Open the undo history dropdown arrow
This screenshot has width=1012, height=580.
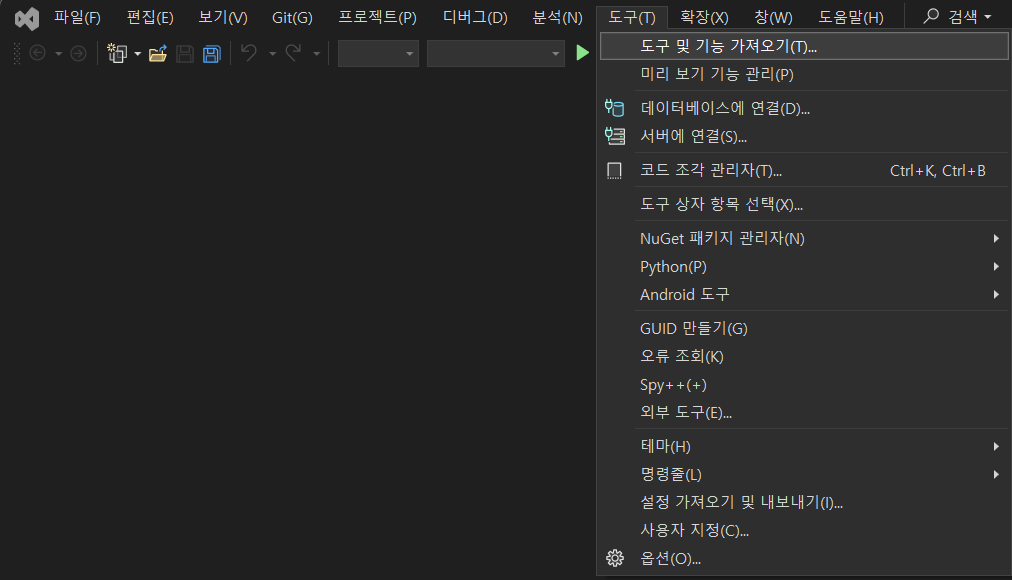272,54
